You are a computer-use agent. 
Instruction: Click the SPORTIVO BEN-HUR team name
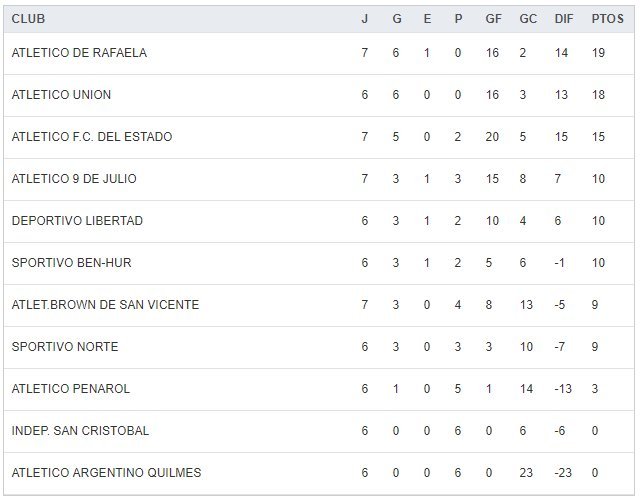[x=71, y=263]
